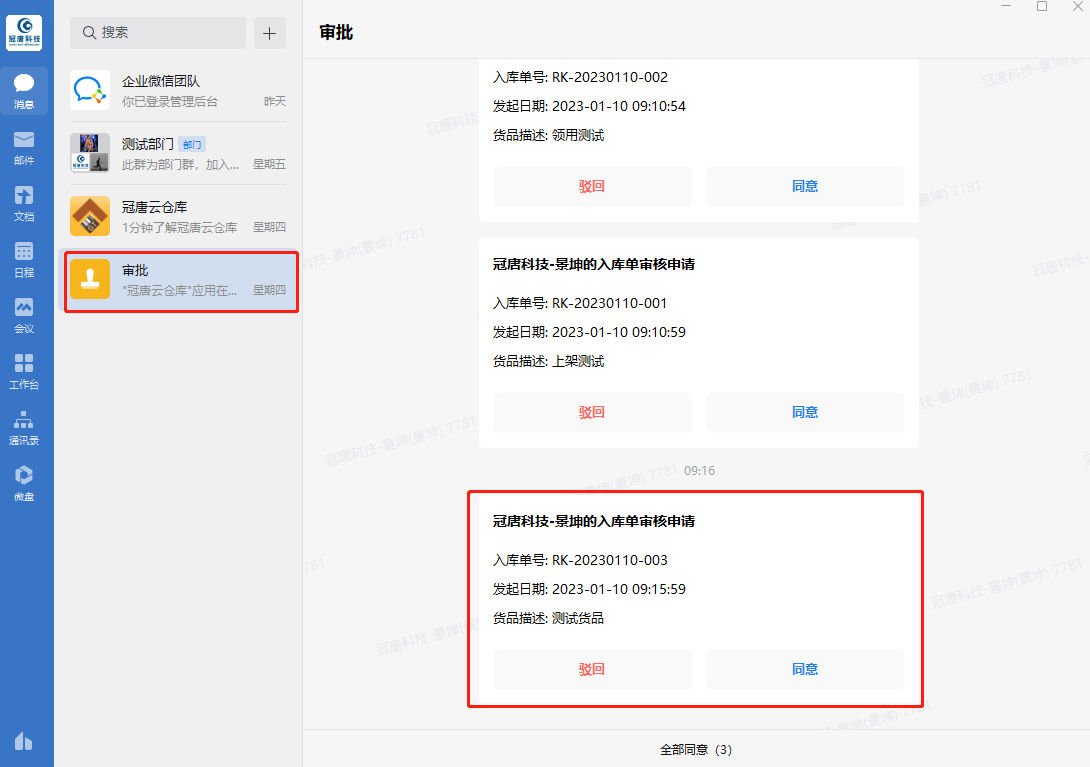Click into the 搜索 search field
The width and height of the screenshot is (1090, 767).
(158, 33)
